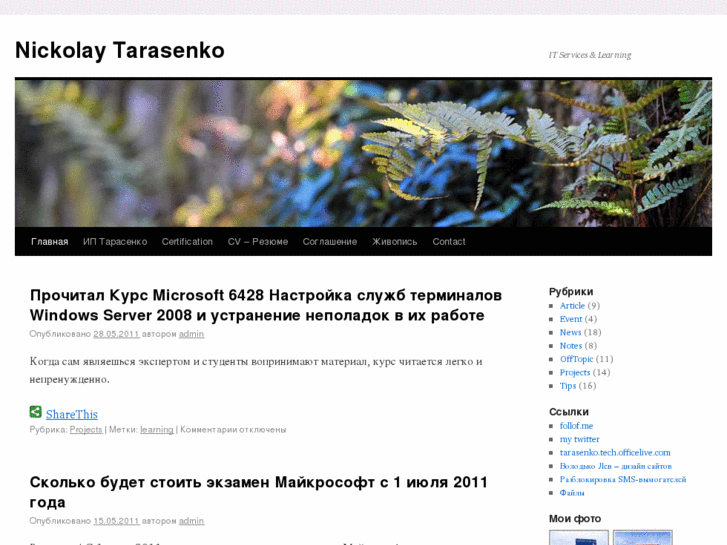Screen dimensions: 727x545
Task: Open the Projects rubric link below first post
Action: 86,430
